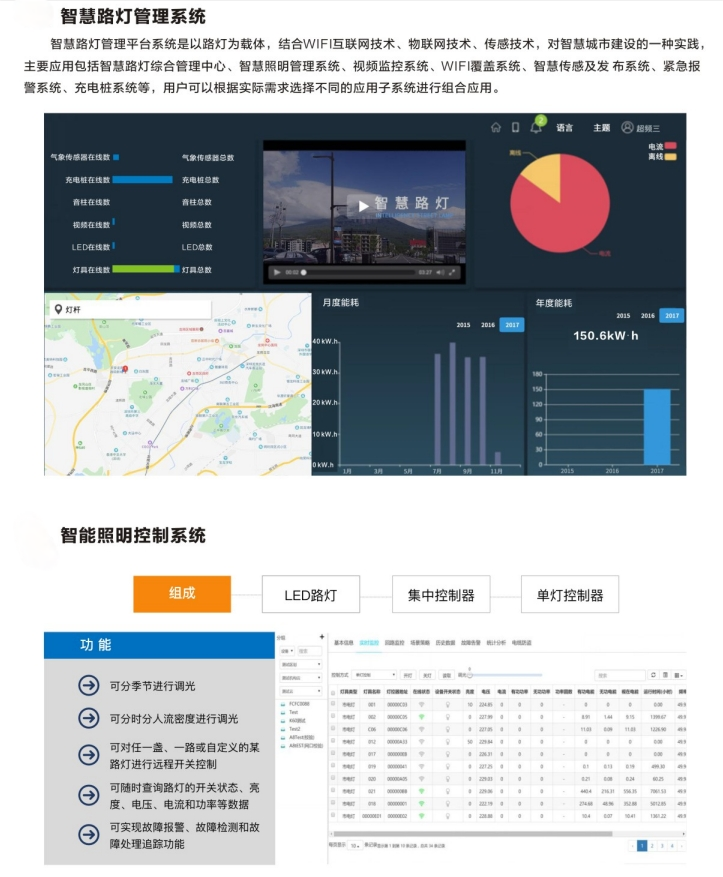Open the notification bell with badge 2
The image size is (723, 877).
pos(536,128)
